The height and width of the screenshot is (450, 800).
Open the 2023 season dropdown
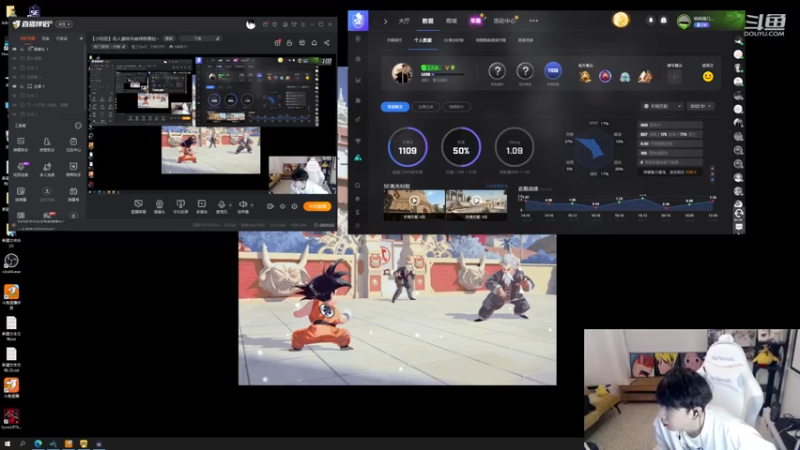pyautogui.click(x=701, y=106)
